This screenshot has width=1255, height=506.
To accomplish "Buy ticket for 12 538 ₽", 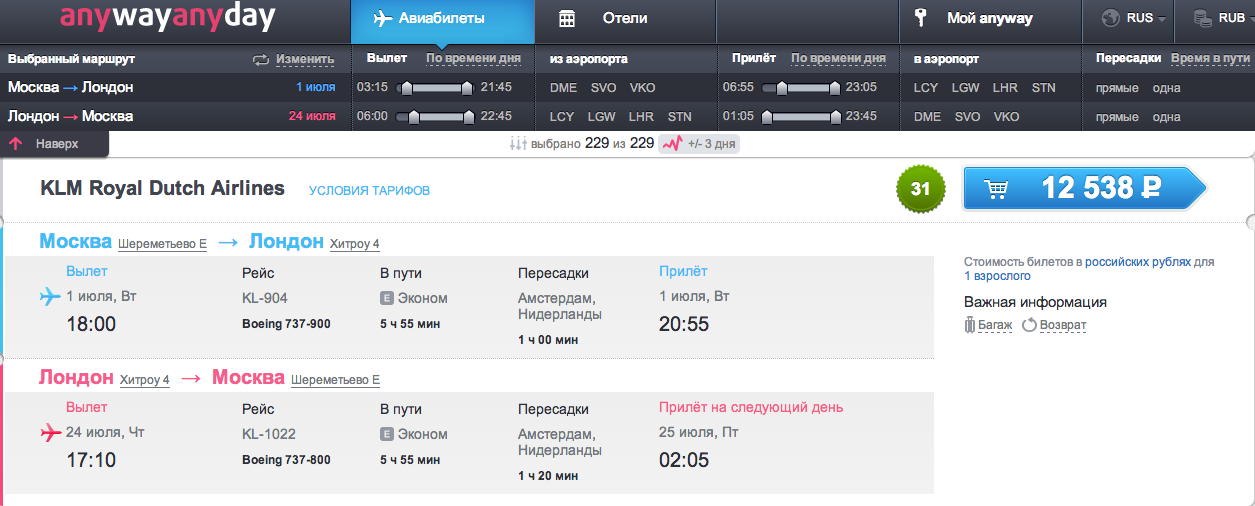I will point(1084,188).
